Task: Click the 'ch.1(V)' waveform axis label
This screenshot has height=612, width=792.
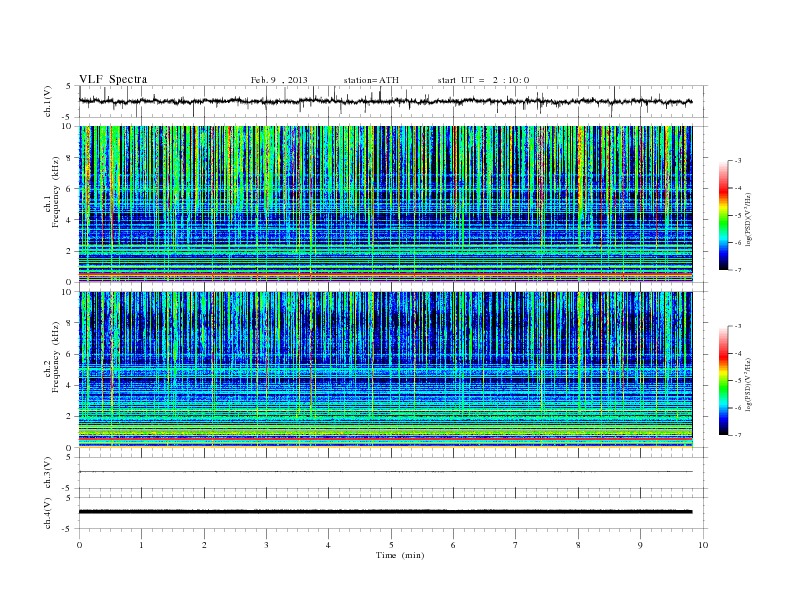Action: pyautogui.click(x=48, y=101)
